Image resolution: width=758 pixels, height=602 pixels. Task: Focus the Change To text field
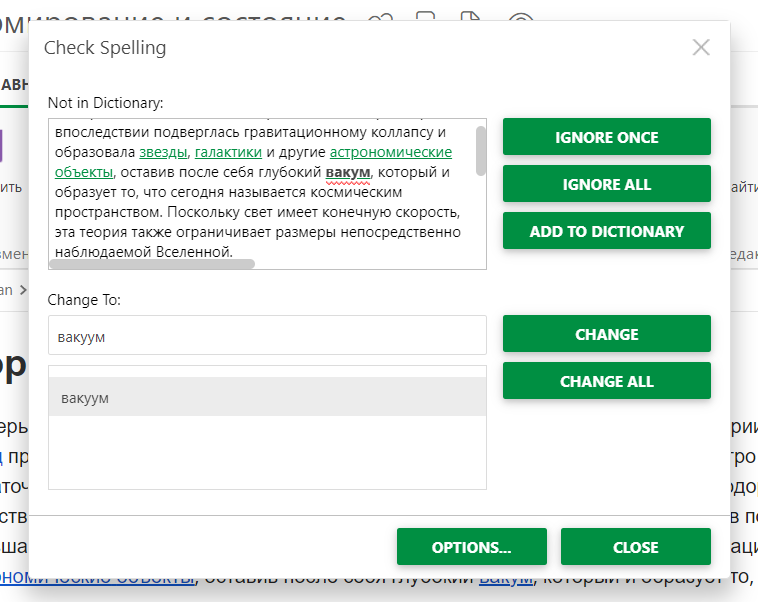coord(267,336)
